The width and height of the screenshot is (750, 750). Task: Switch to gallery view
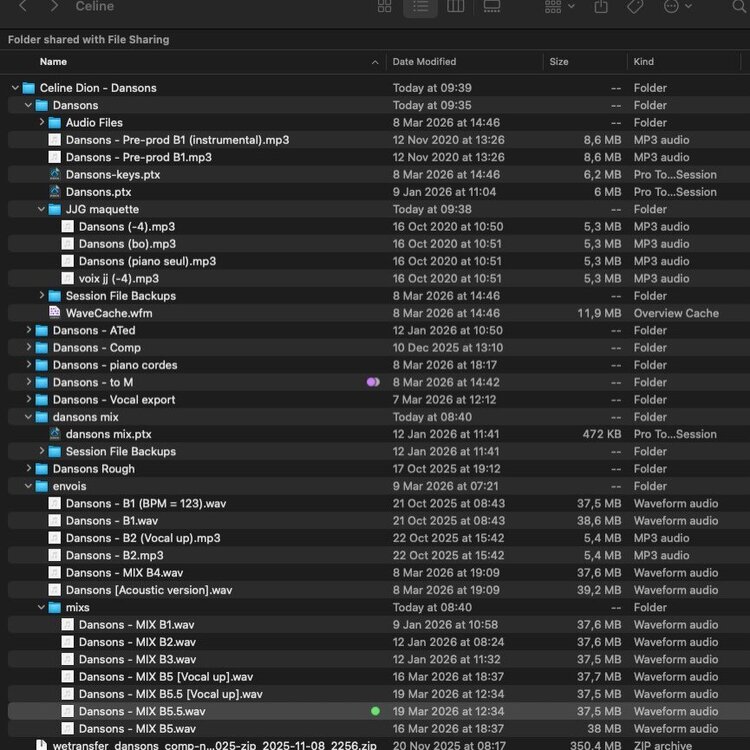click(492, 7)
